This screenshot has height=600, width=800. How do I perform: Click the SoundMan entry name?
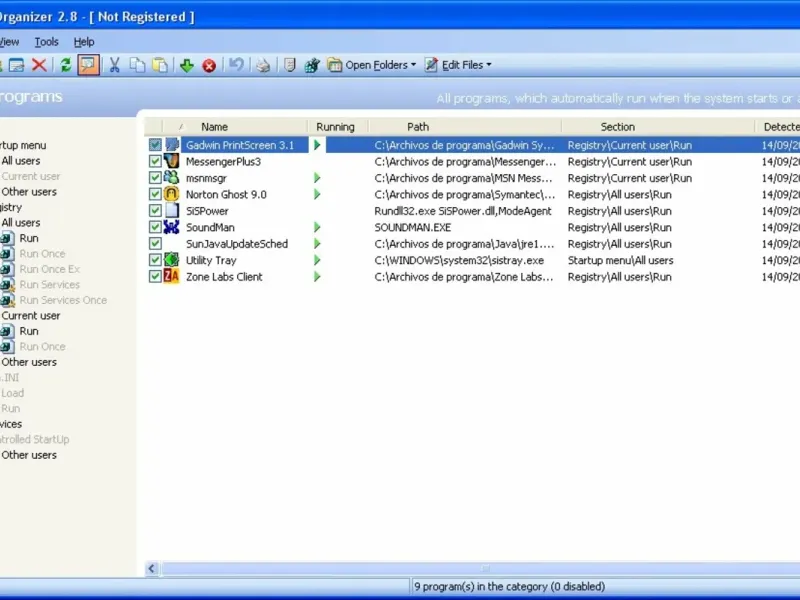pyautogui.click(x=210, y=228)
